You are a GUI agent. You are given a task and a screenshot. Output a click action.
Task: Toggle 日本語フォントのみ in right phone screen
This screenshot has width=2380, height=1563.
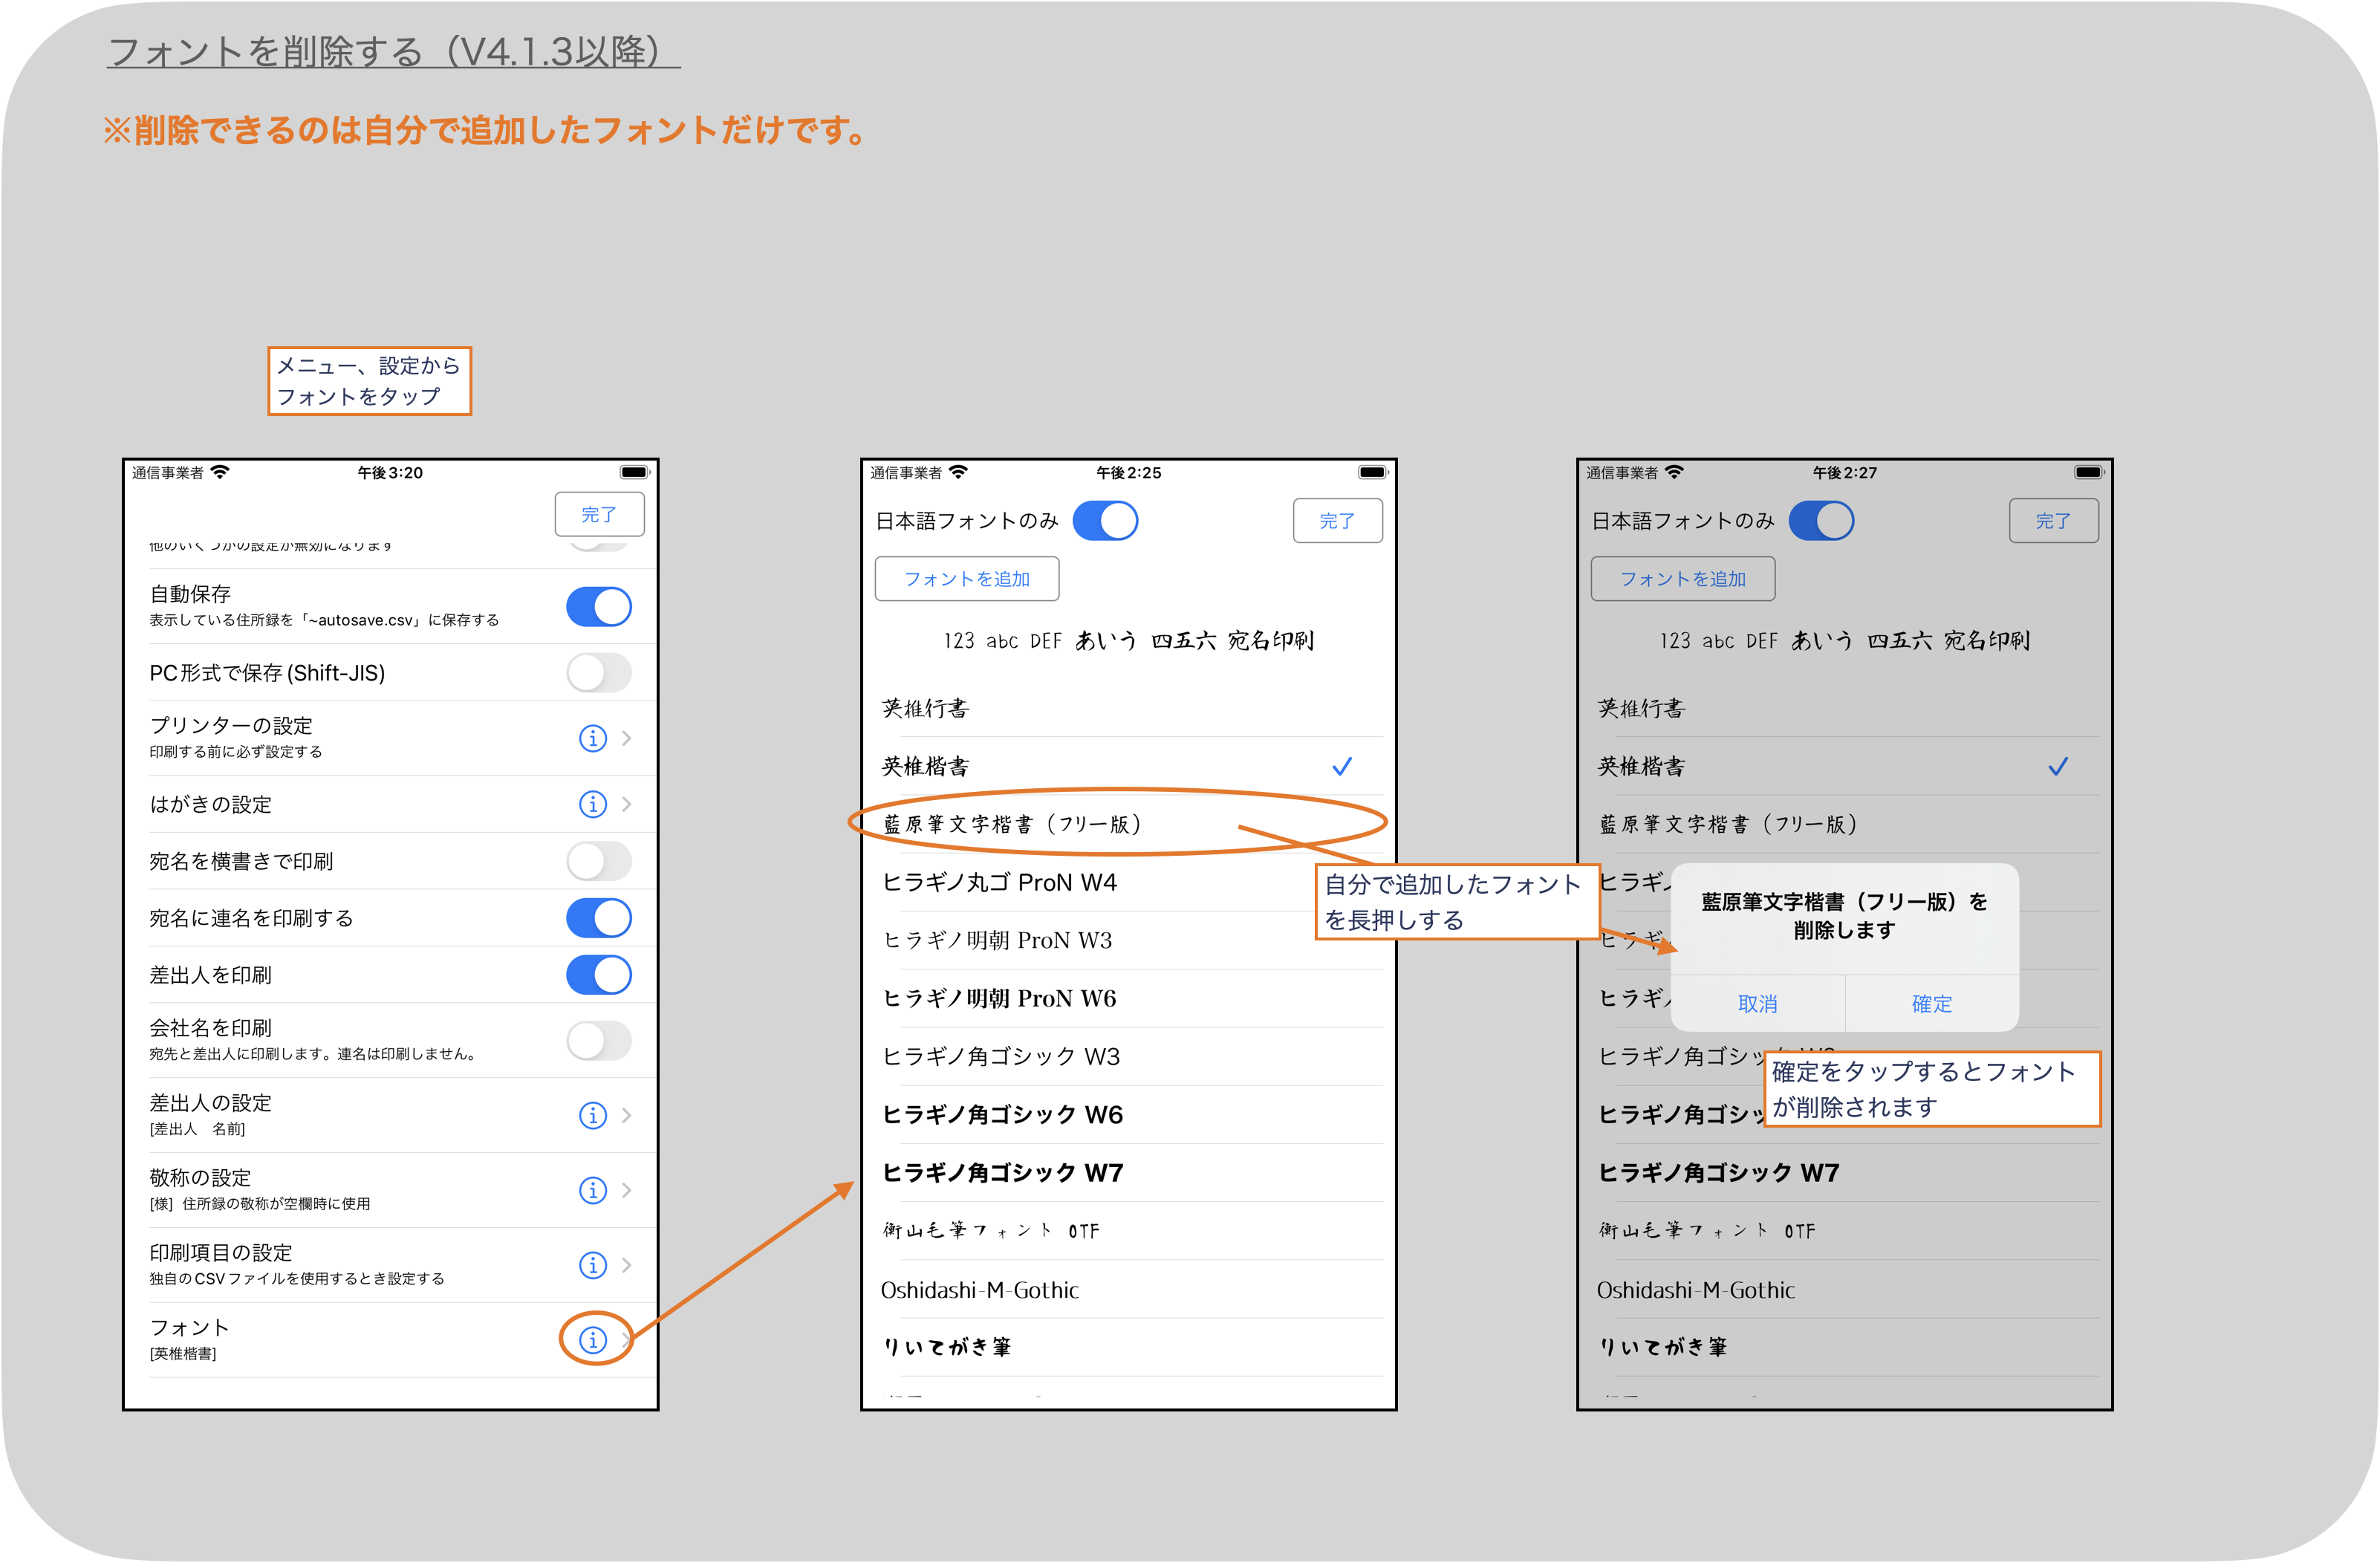tap(1821, 521)
